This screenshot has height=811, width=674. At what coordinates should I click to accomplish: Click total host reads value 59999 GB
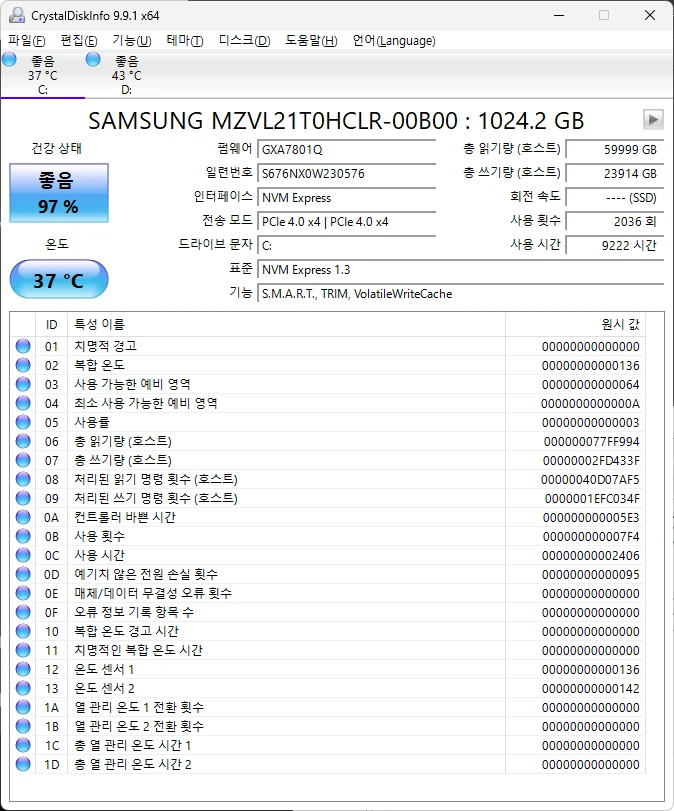(615, 149)
